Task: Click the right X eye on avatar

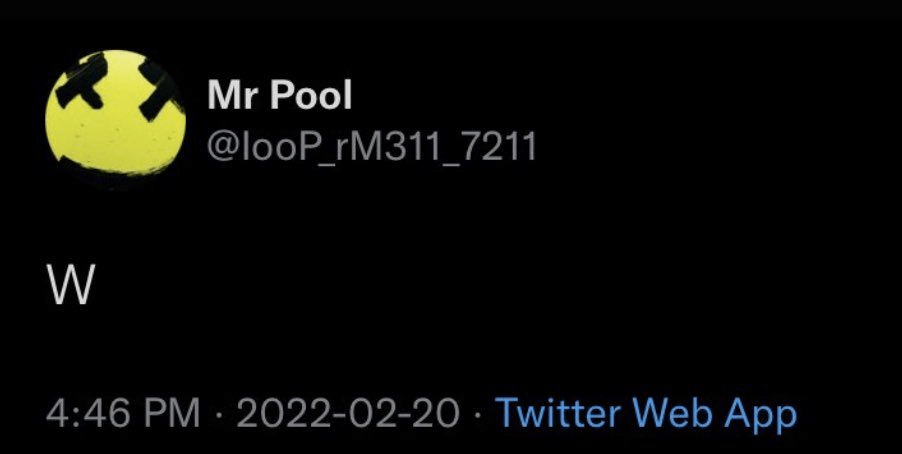Action: [x=160, y=90]
